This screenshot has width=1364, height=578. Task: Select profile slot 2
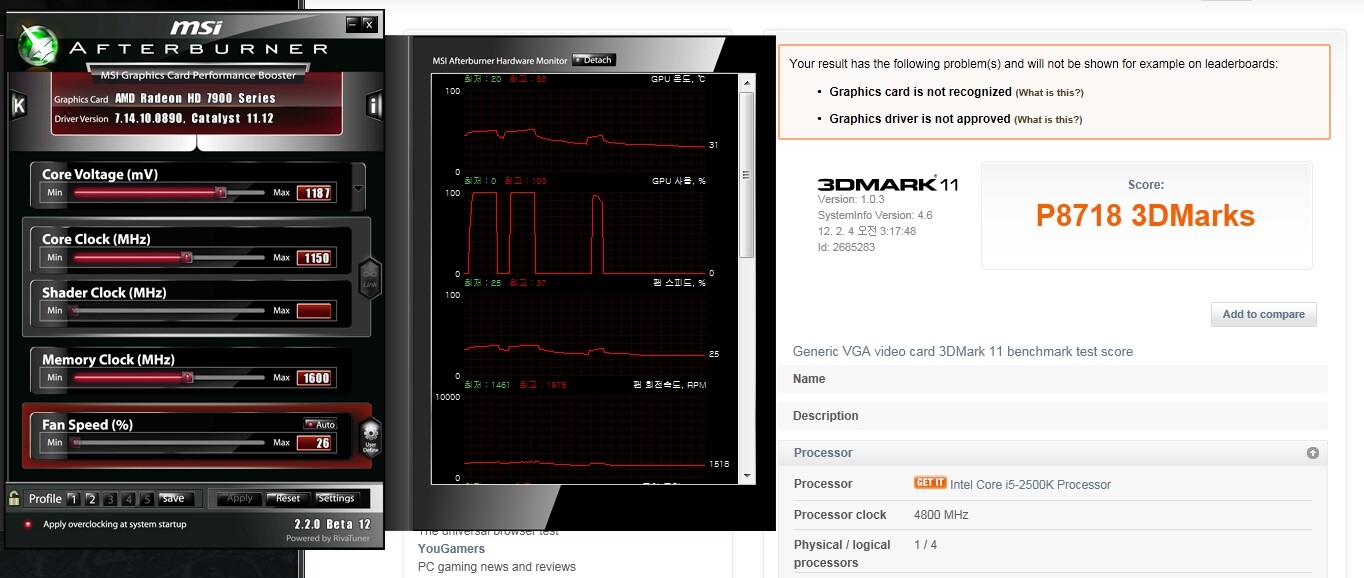91,499
